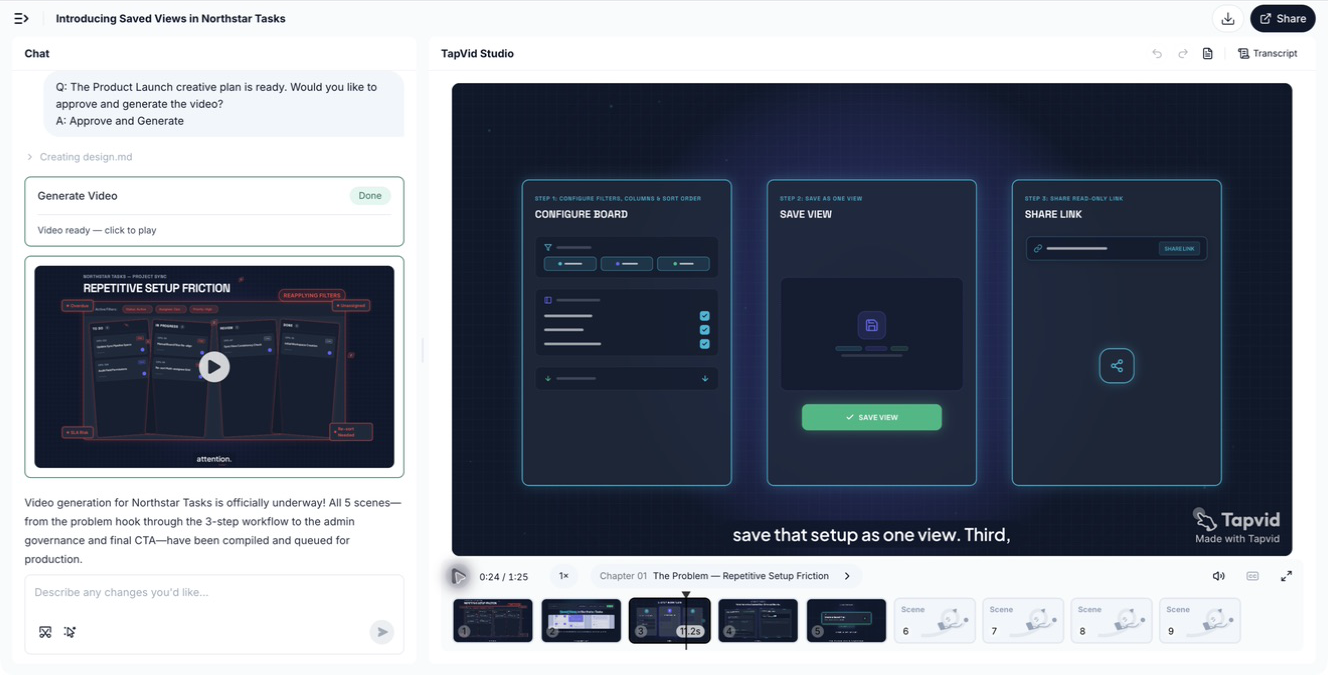Click the 0:24 / 1:25 time display
This screenshot has width=1328, height=675.
(504, 577)
